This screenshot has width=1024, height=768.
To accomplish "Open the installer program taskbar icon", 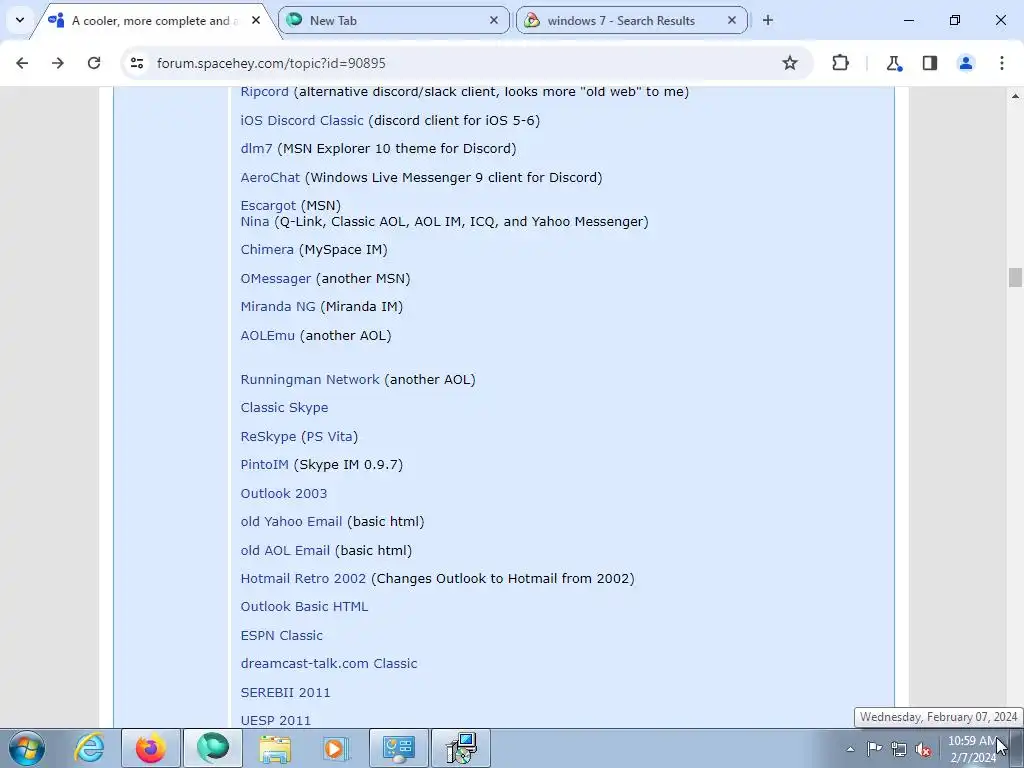I will tap(461, 748).
